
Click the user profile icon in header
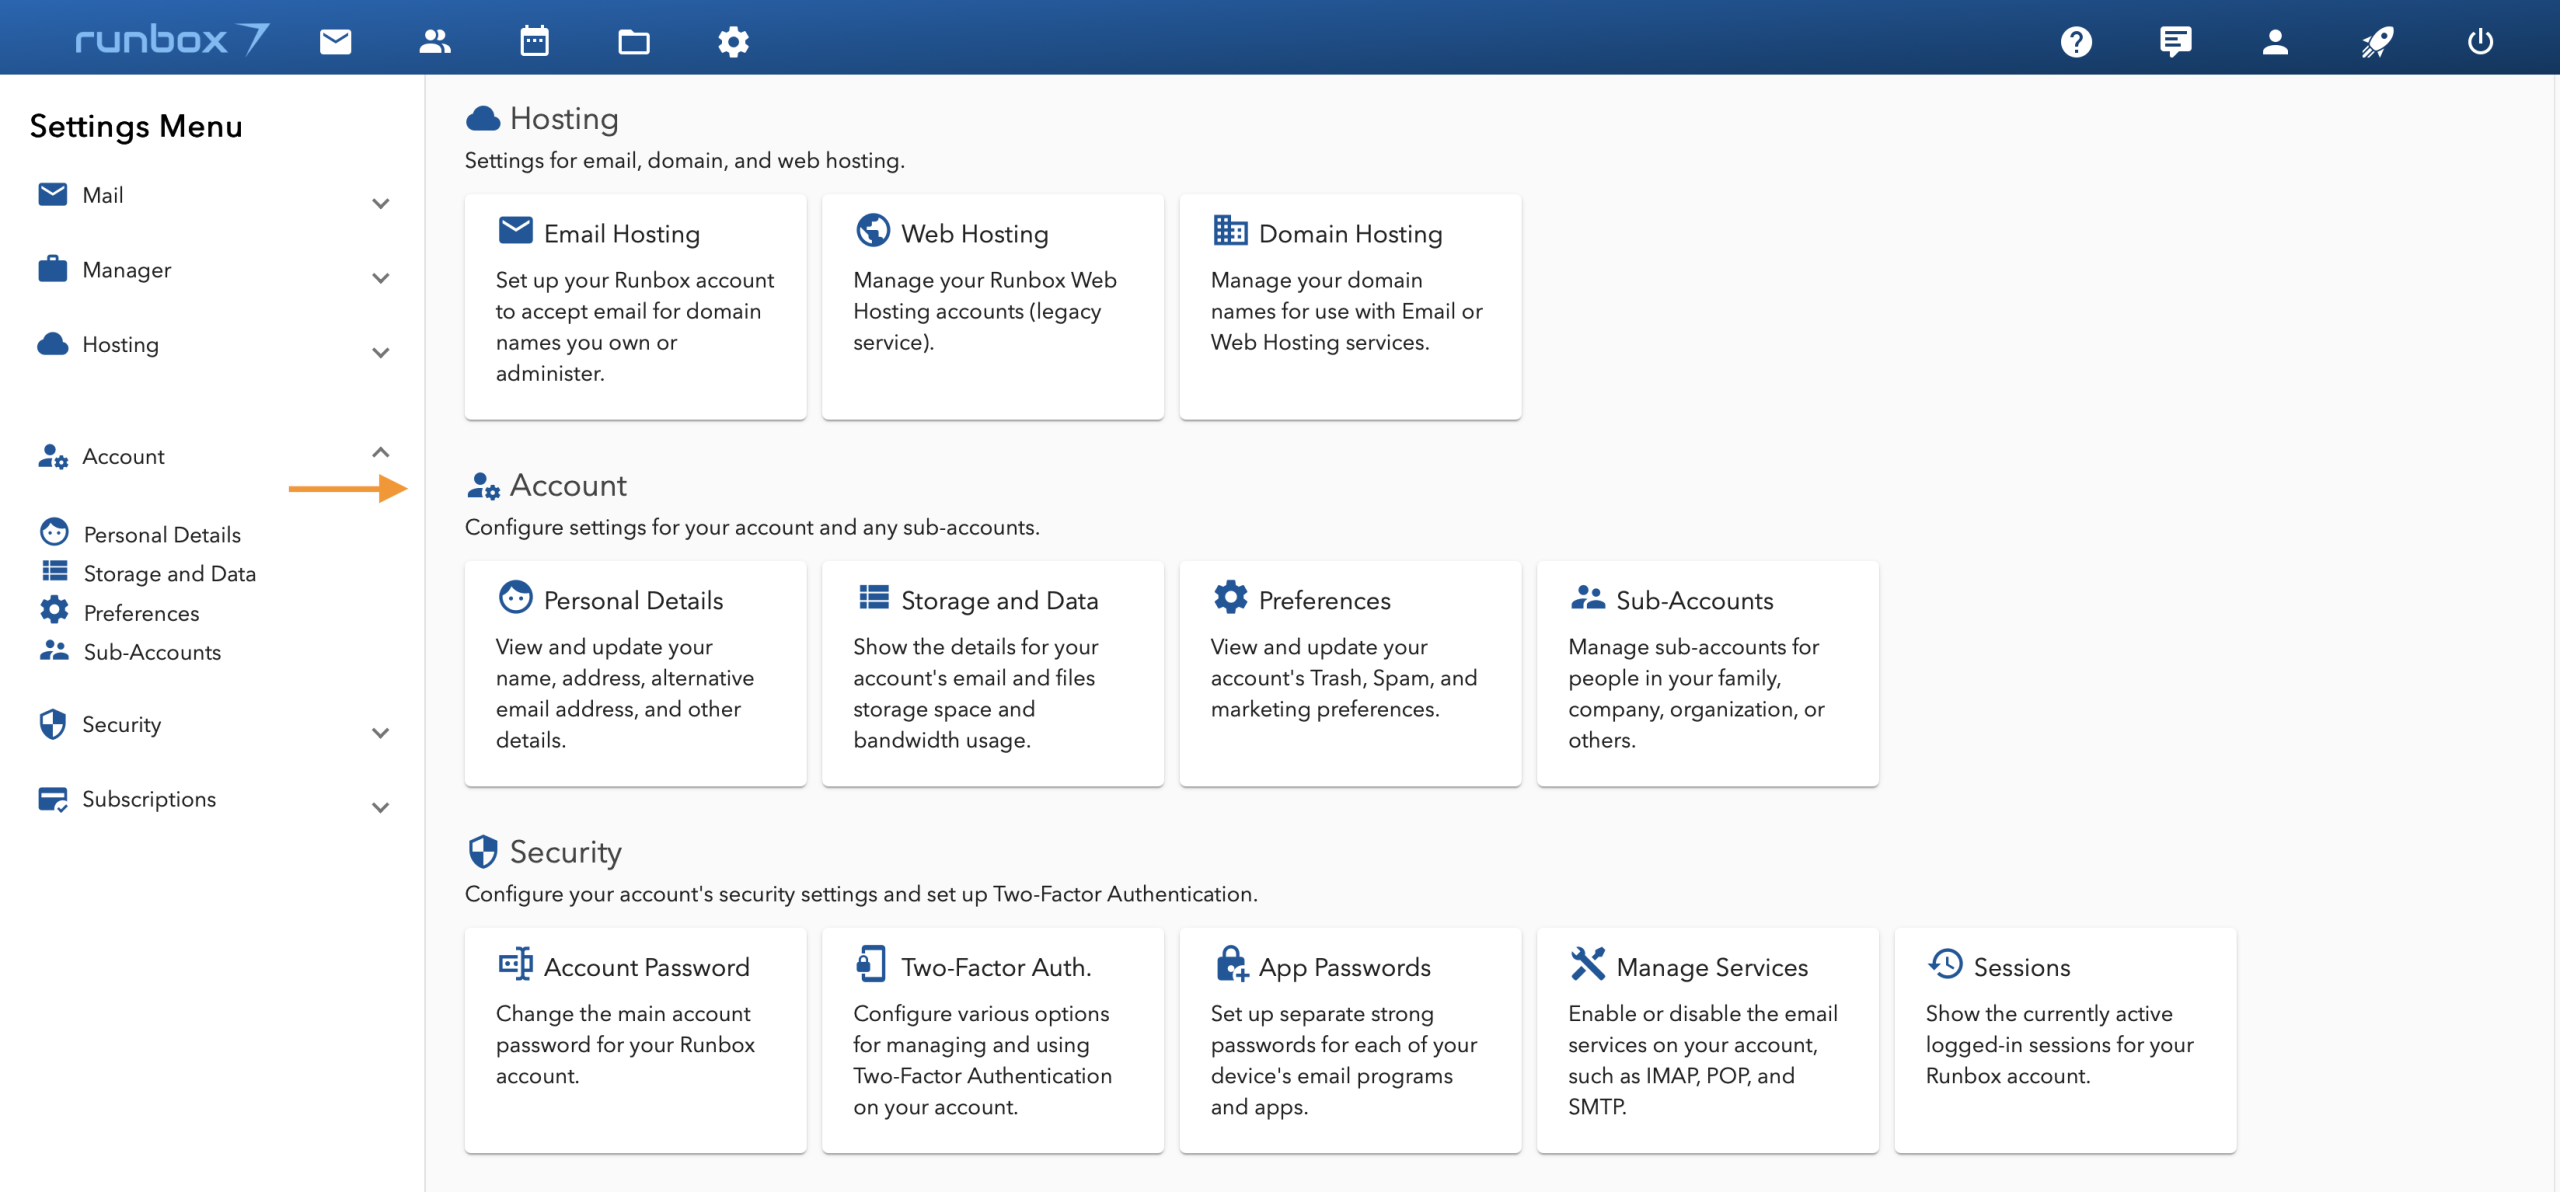tap(2275, 41)
